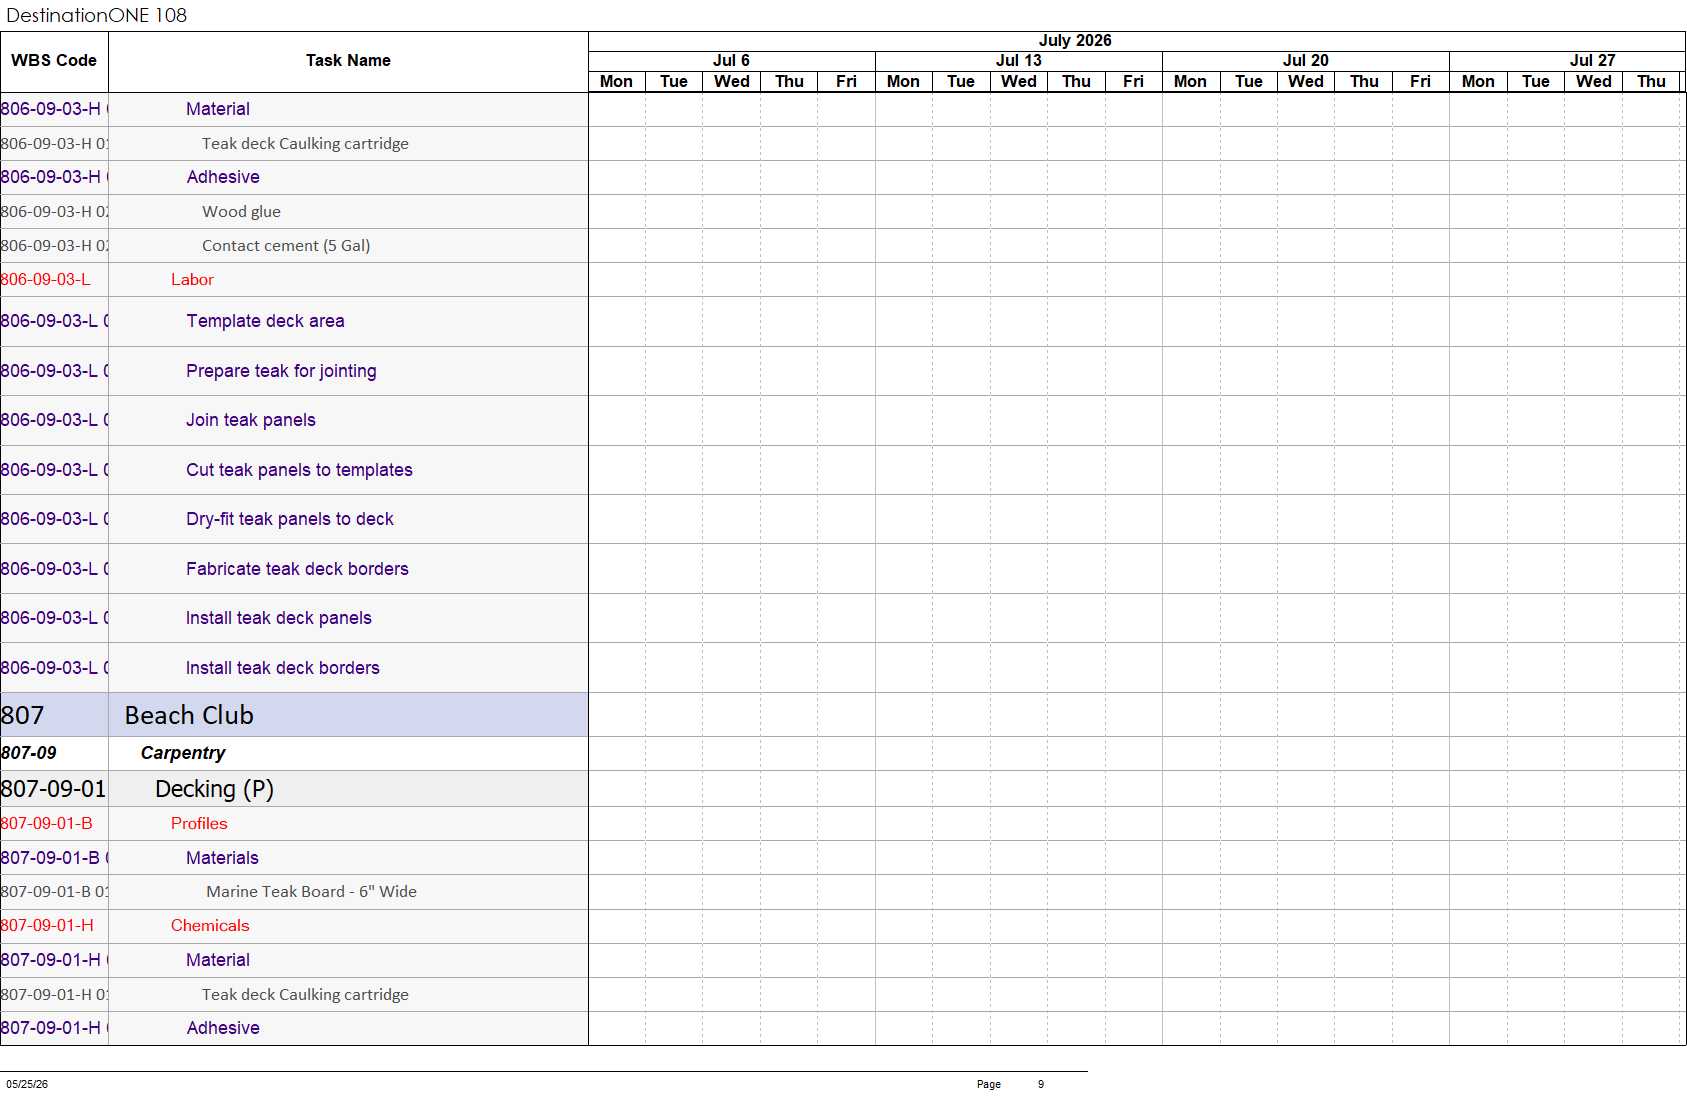Click the 806-09-03-L red WBS code

coord(46,280)
